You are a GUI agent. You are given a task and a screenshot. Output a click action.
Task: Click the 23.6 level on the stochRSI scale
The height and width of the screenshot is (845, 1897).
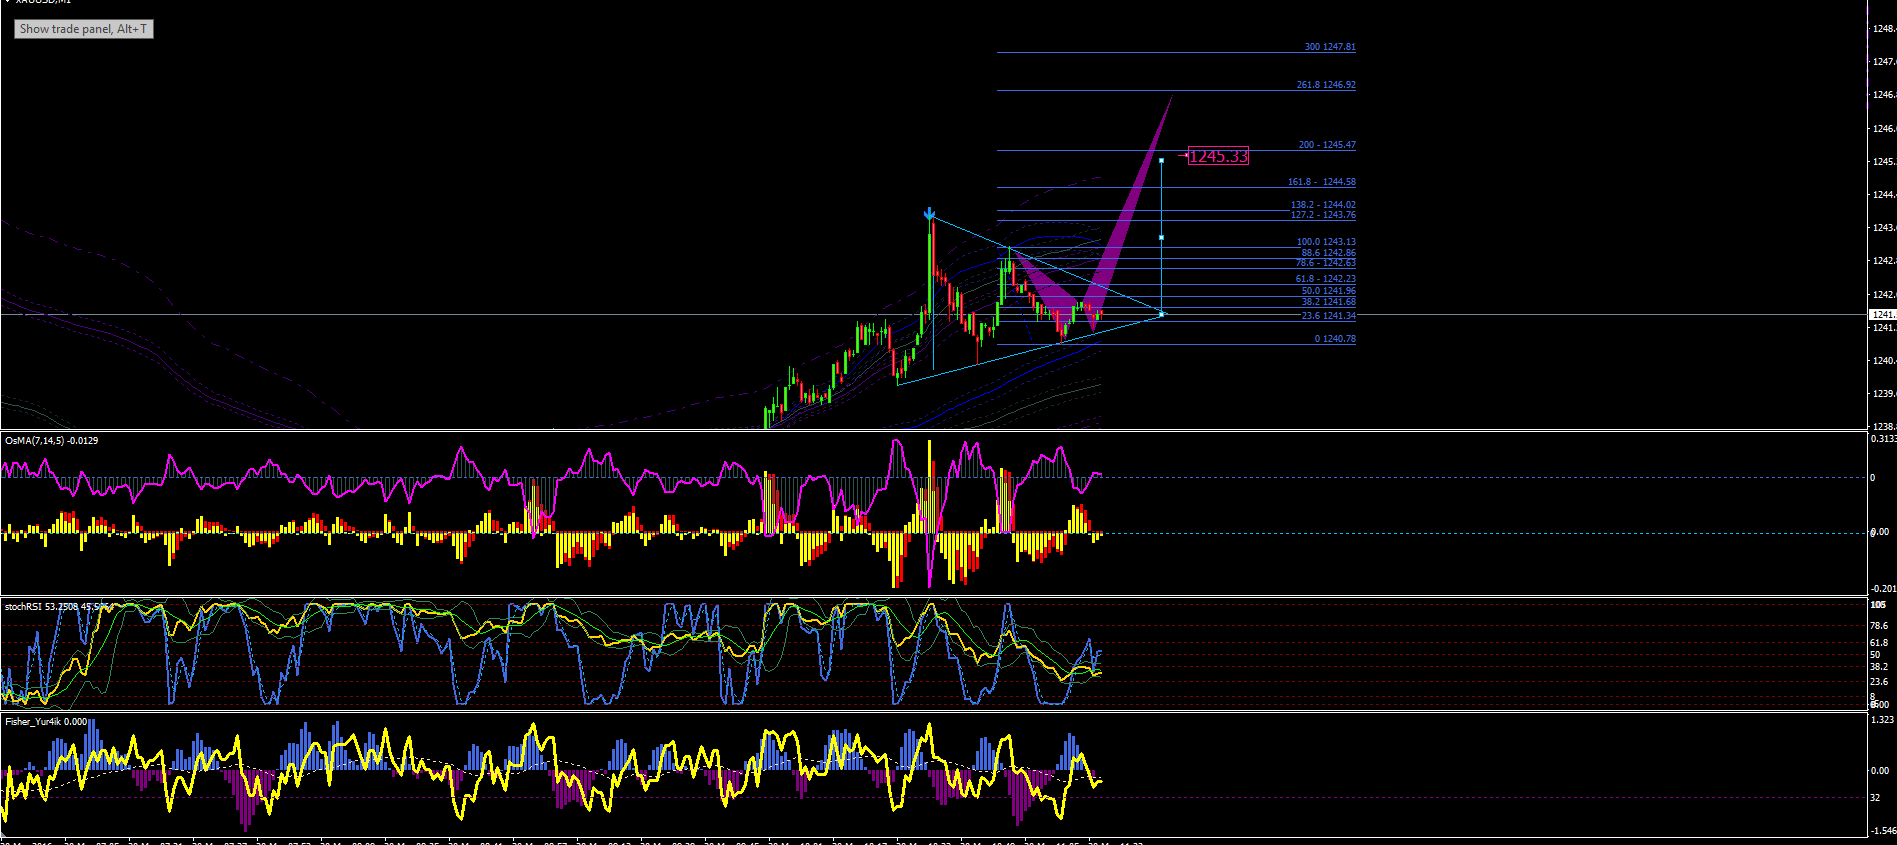[x=1879, y=682]
